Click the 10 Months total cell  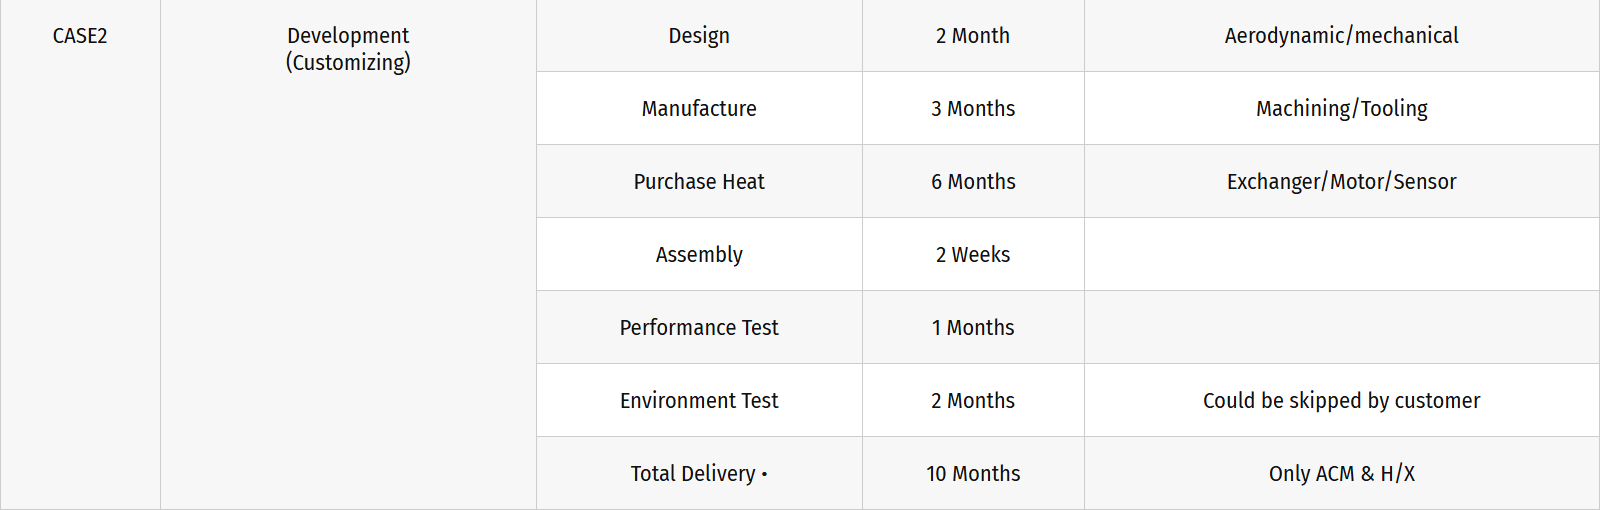(973, 473)
